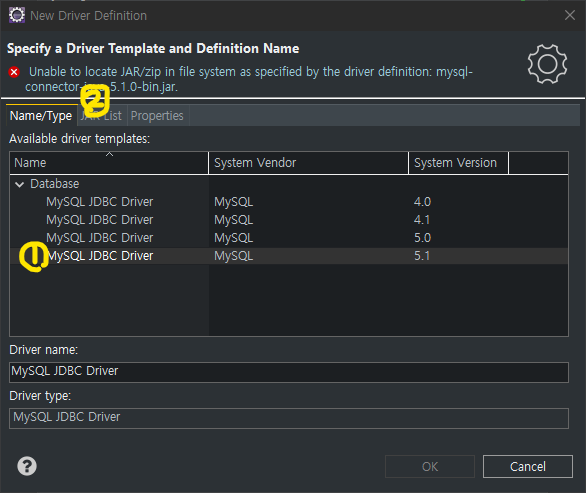Collapse the Database tree node
The height and width of the screenshot is (493, 586).
pos(19,184)
